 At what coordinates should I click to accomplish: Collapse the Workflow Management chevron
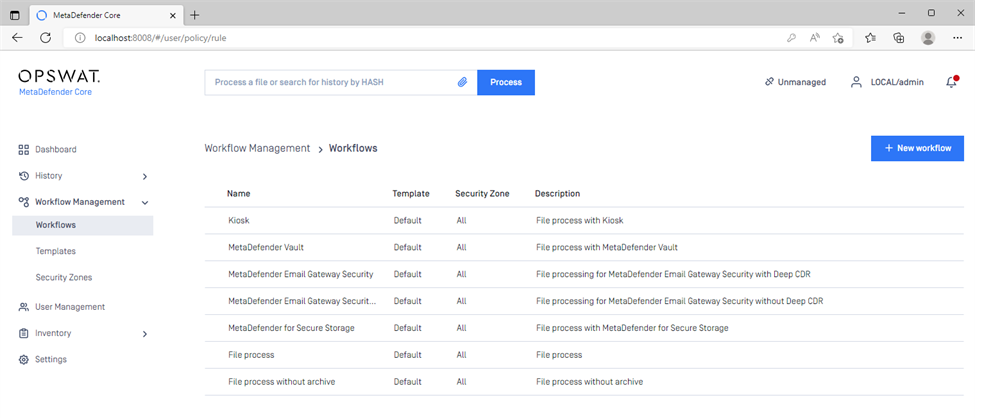pyautogui.click(x=145, y=202)
